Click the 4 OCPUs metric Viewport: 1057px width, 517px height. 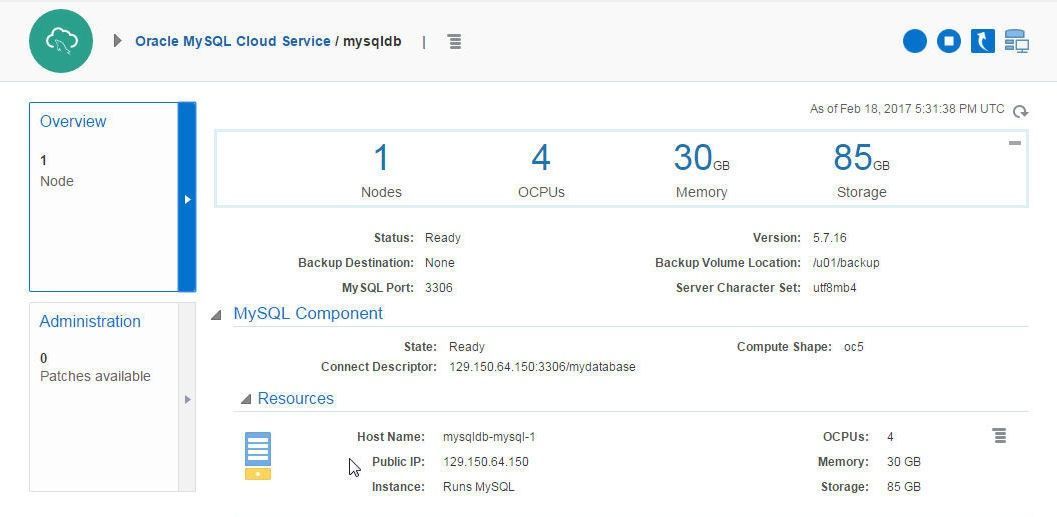click(x=541, y=170)
